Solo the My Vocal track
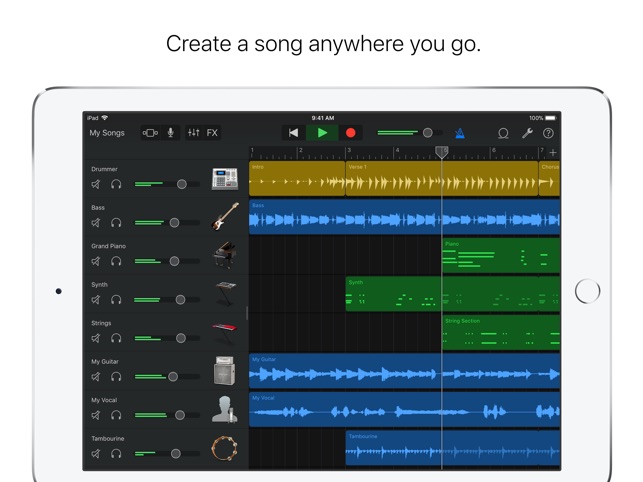 click(x=116, y=415)
